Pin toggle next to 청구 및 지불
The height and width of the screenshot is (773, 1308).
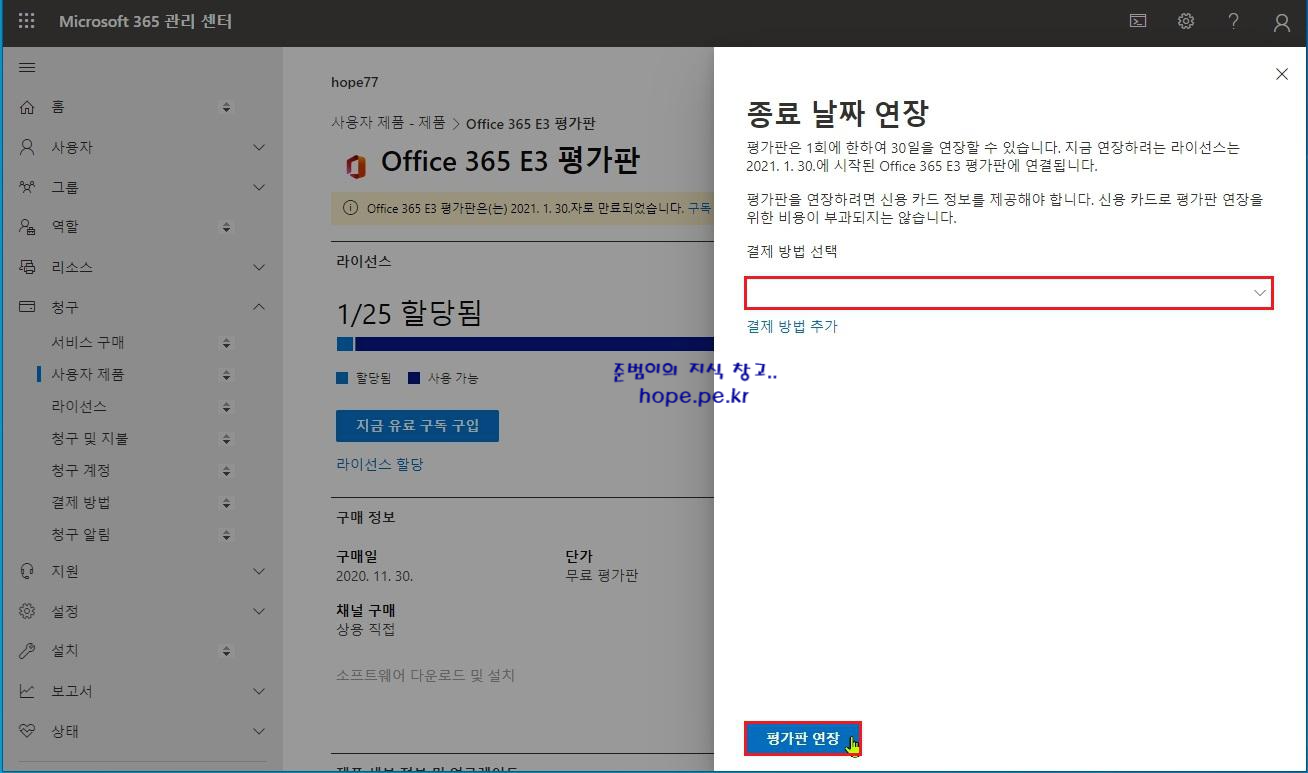[226, 439]
